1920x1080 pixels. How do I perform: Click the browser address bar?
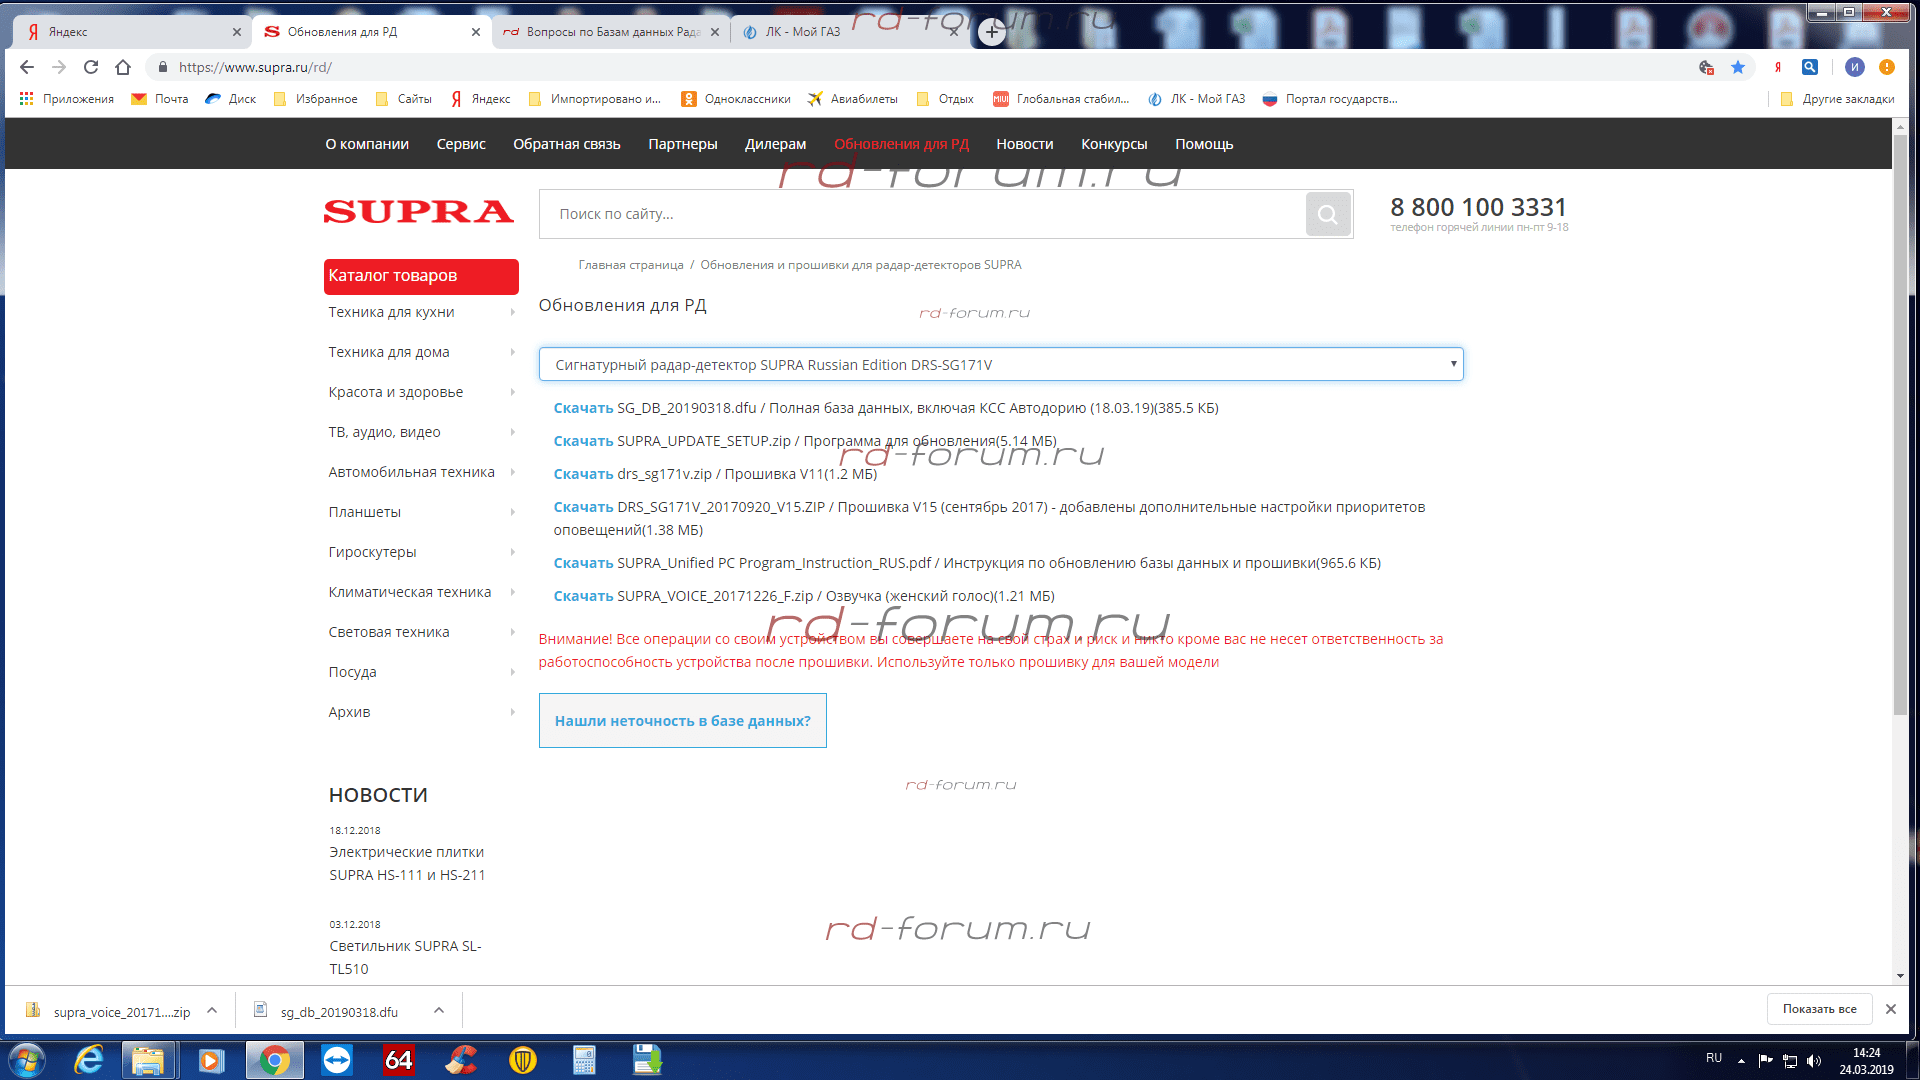click(920, 67)
